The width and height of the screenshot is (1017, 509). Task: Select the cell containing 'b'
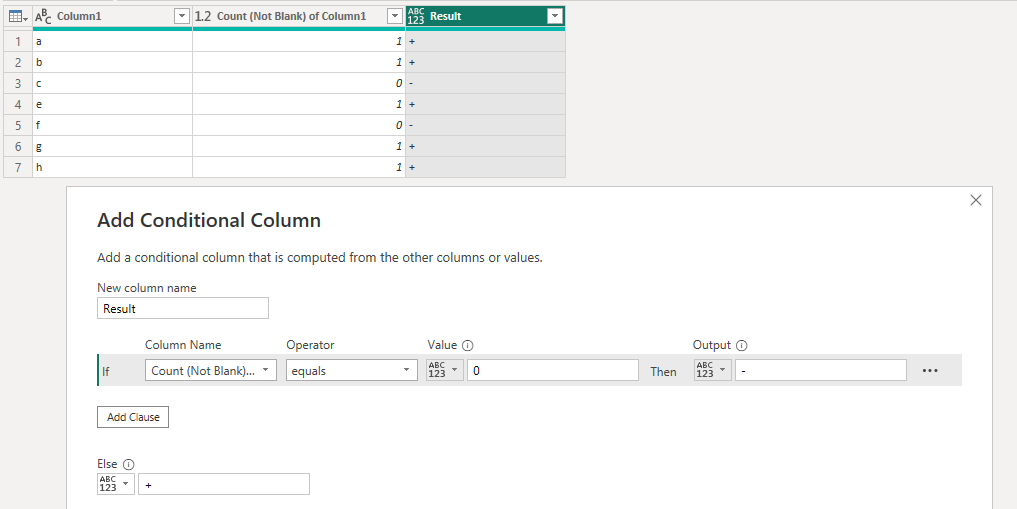click(112, 62)
